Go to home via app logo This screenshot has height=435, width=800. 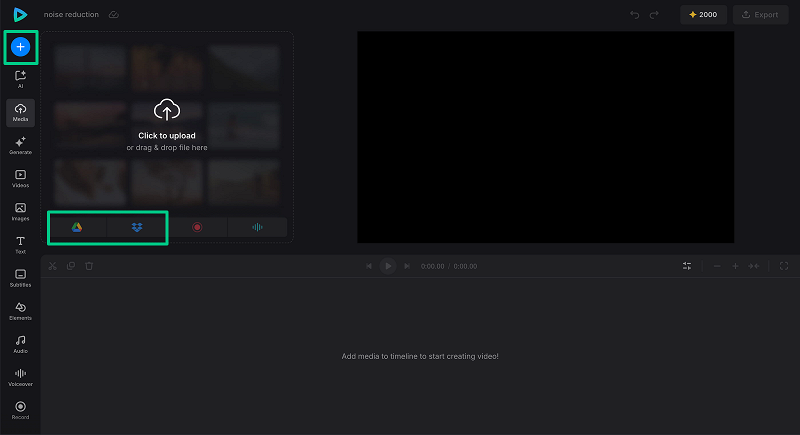coord(20,15)
